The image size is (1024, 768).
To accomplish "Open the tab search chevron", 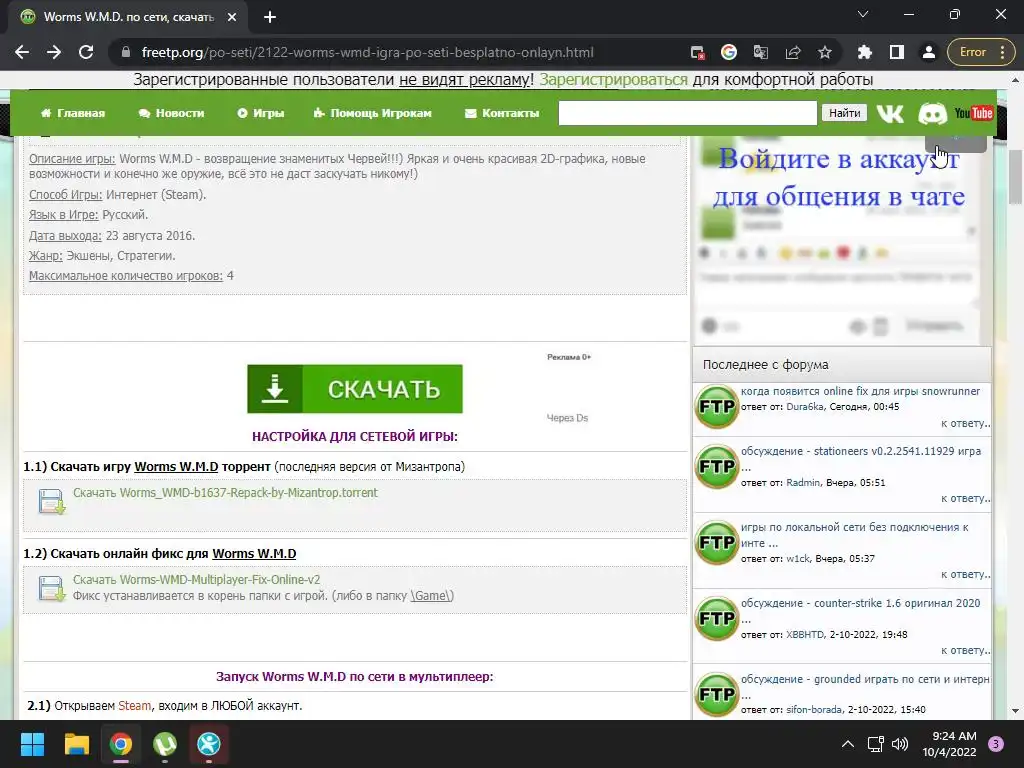I will click(x=863, y=14).
